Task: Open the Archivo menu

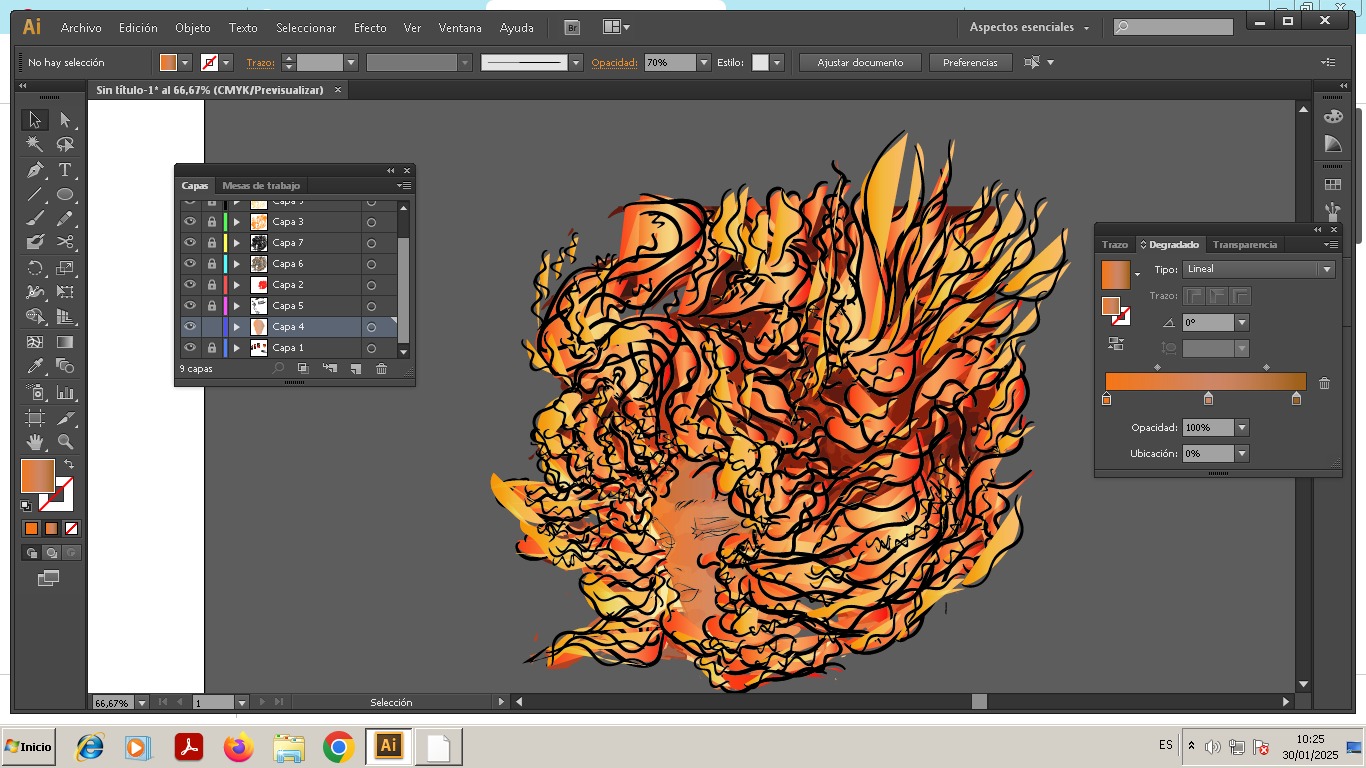Action: coord(81,28)
